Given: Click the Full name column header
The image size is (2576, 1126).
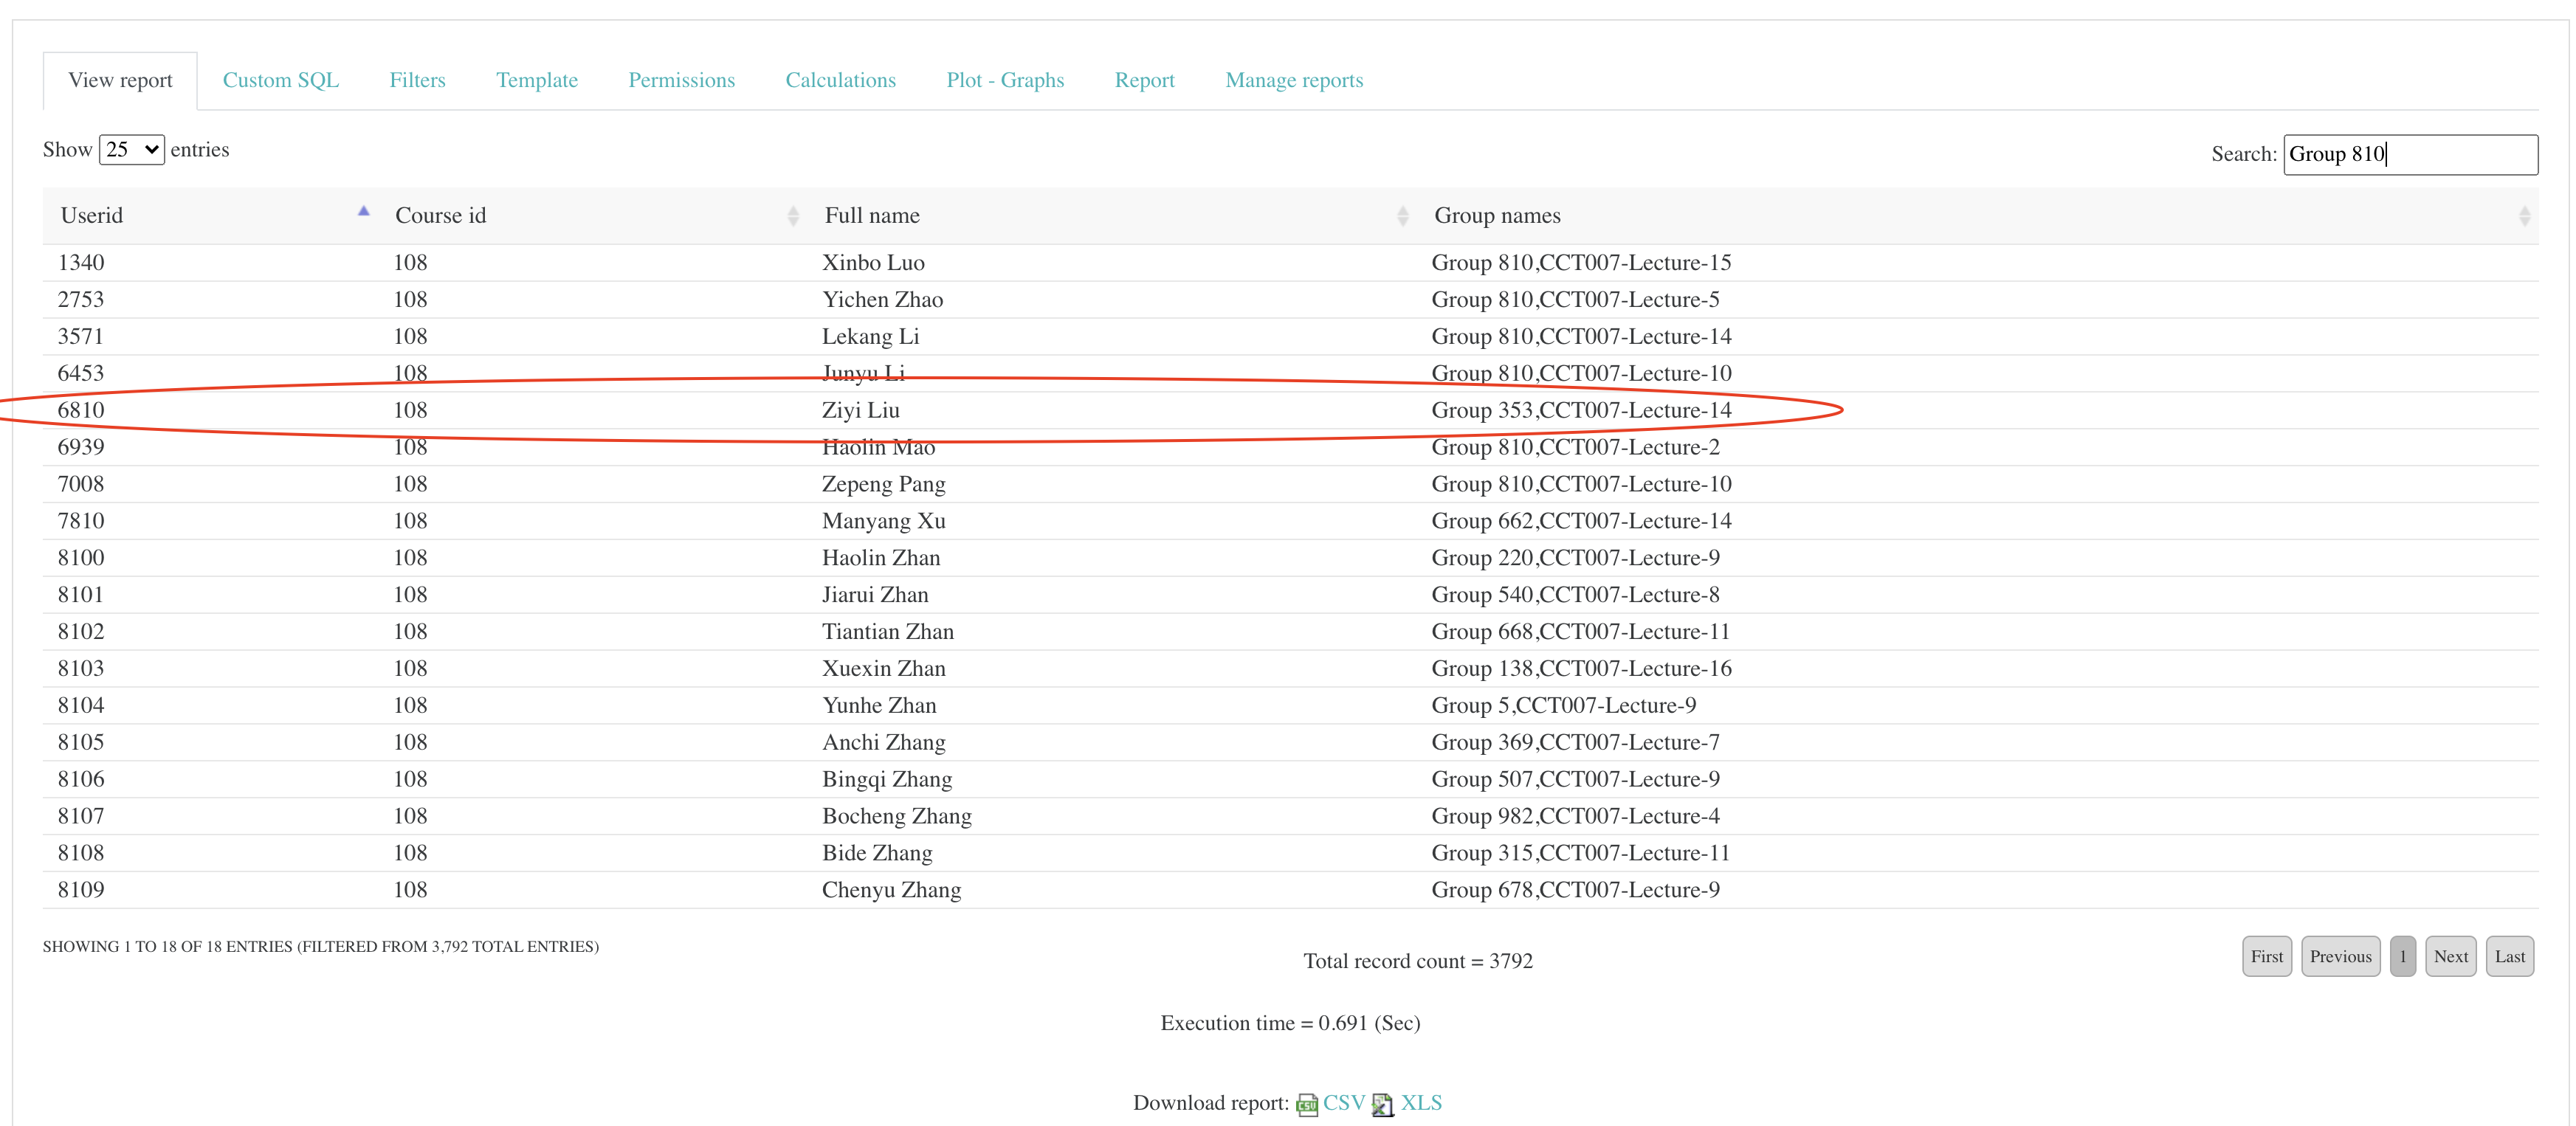Looking at the screenshot, I should coord(1112,215).
